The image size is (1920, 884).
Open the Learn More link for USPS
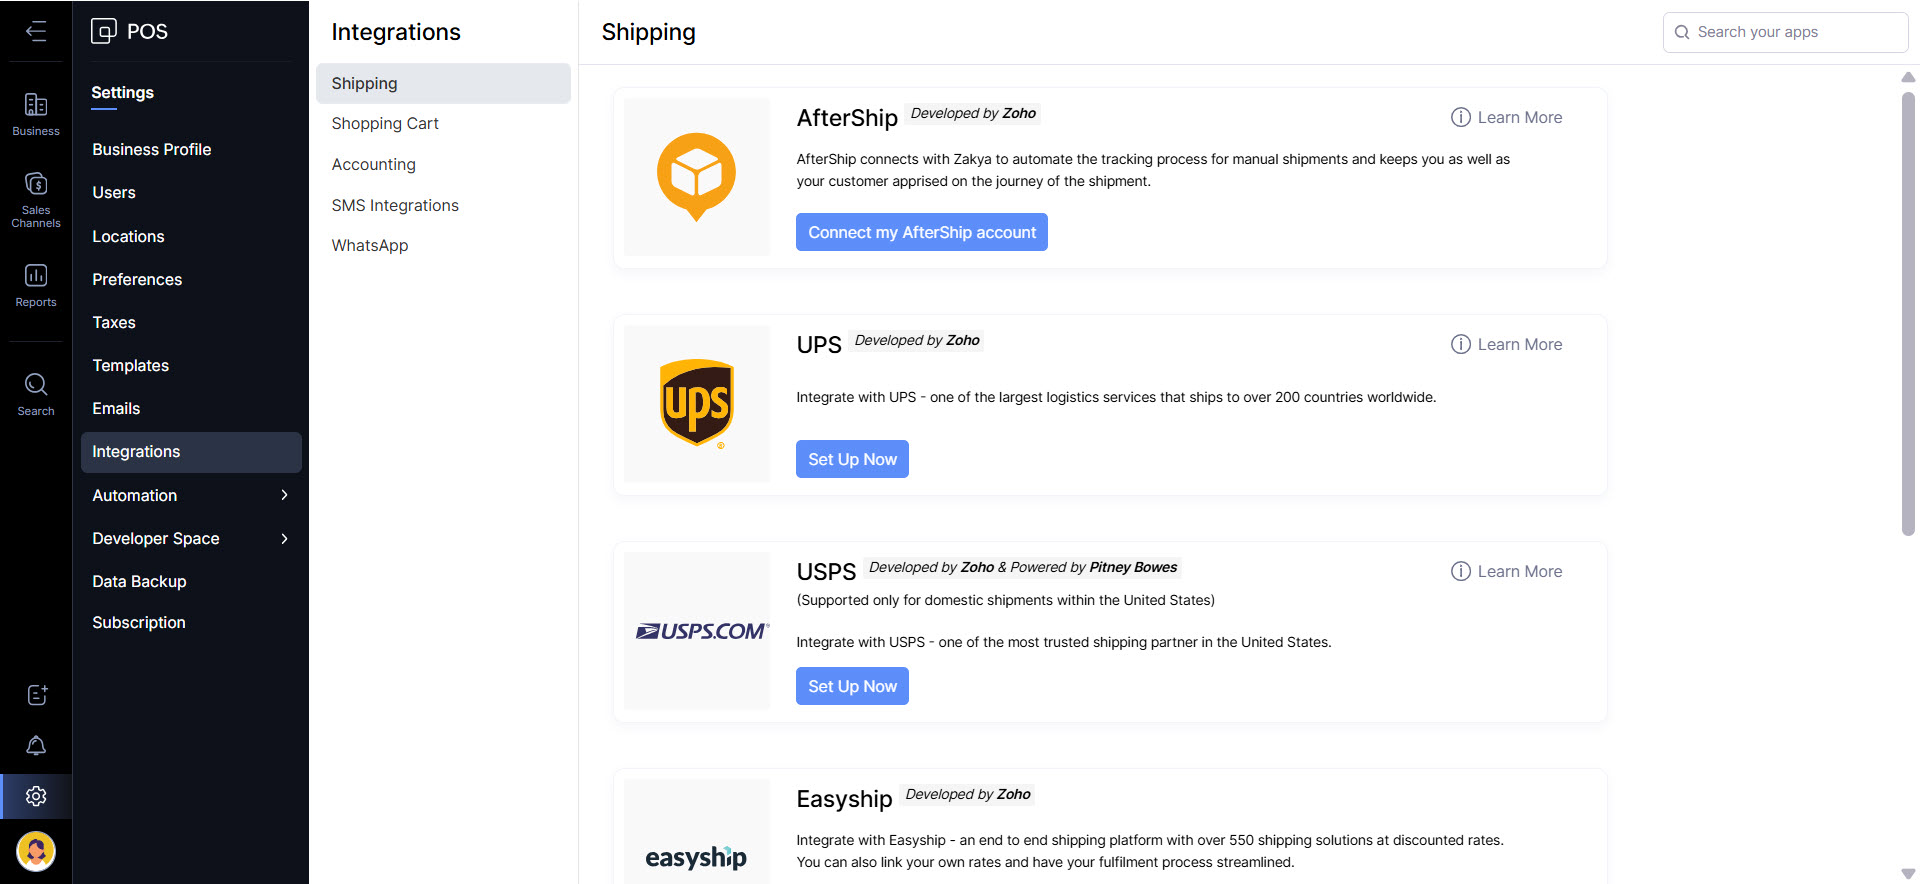1519,572
